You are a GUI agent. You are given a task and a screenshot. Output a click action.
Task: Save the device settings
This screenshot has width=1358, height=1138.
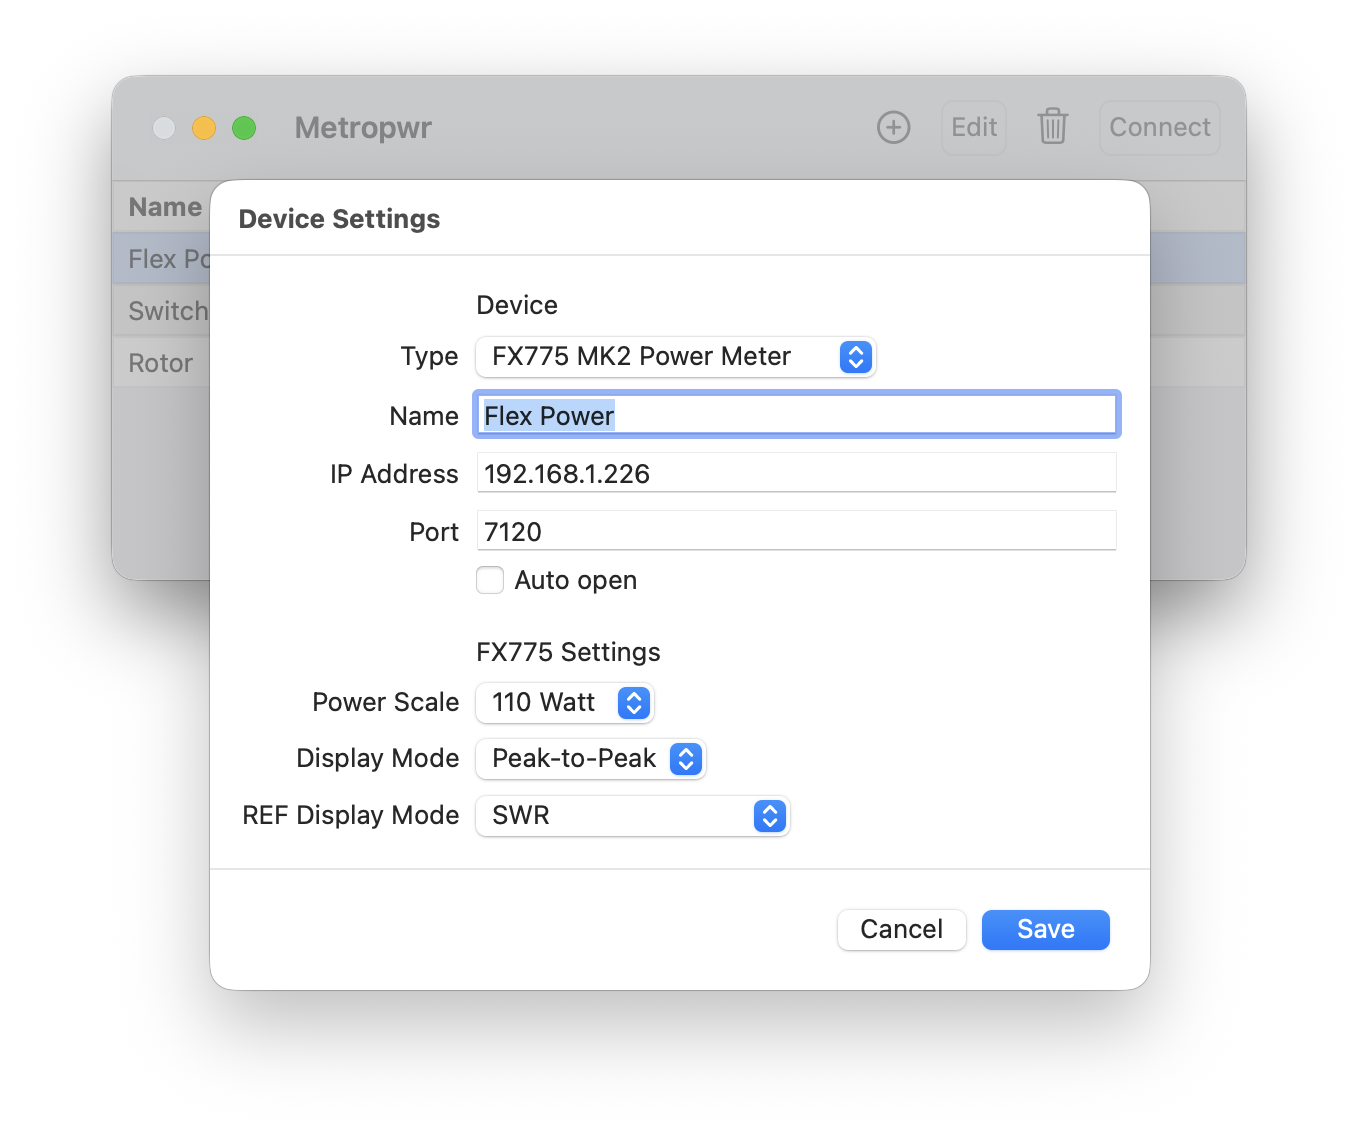coord(1045,930)
